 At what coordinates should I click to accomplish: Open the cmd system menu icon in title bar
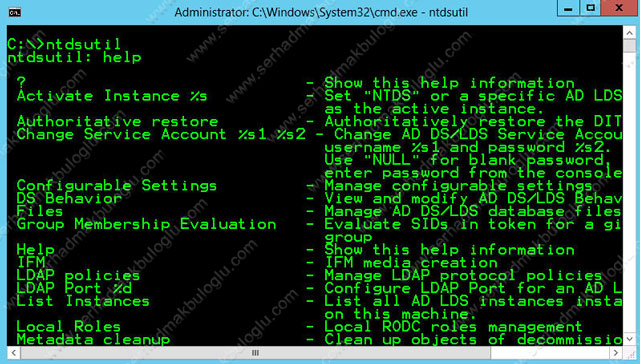15,12
